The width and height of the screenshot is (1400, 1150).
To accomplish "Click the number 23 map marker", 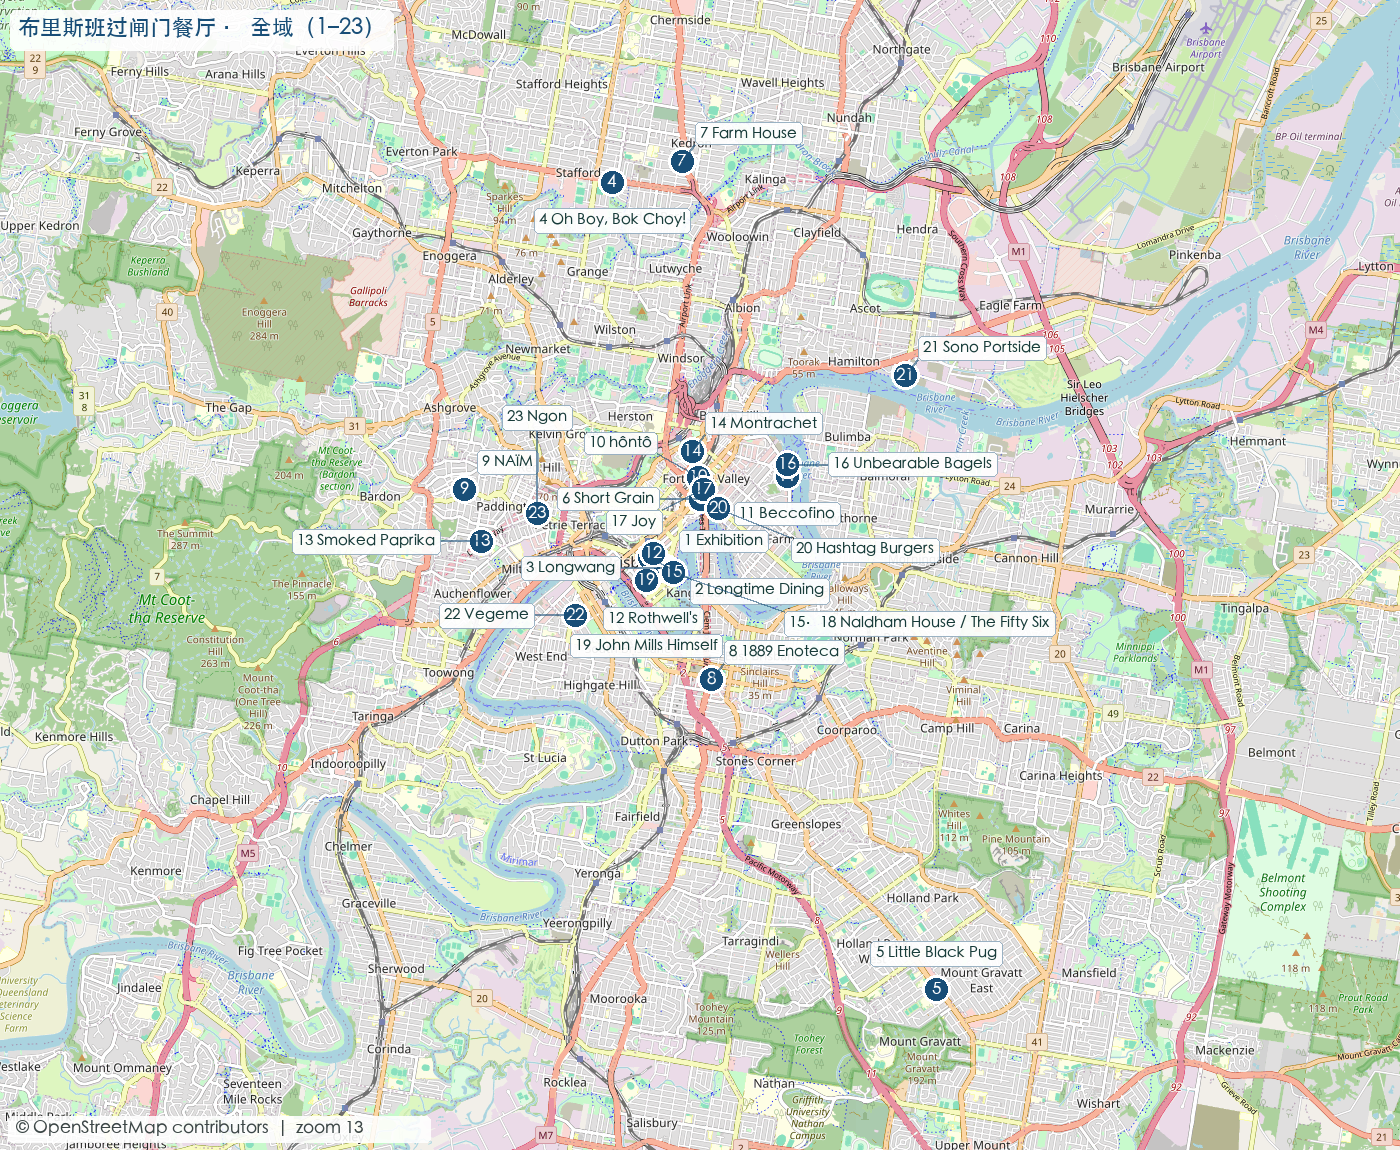I will click(537, 513).
